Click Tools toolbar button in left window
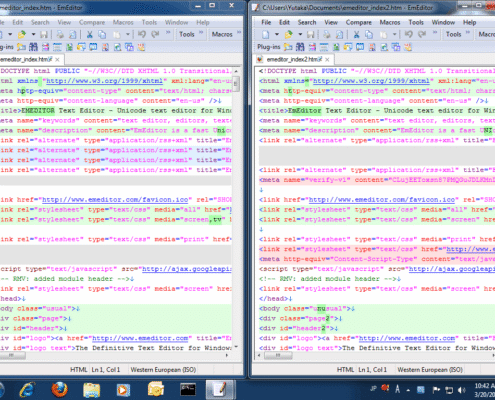495x400 pixels. (x=187, y=34)
